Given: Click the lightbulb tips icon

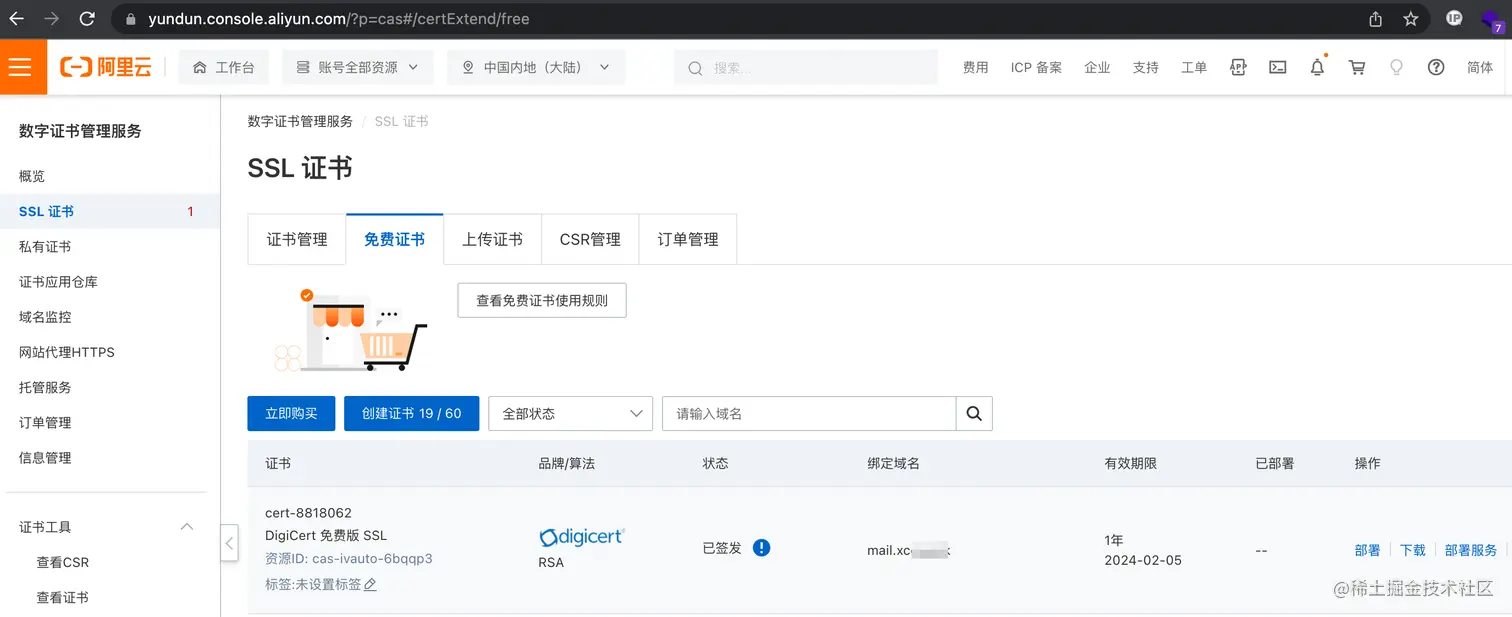Looking at the screenshot, I should pos(1396,67).
